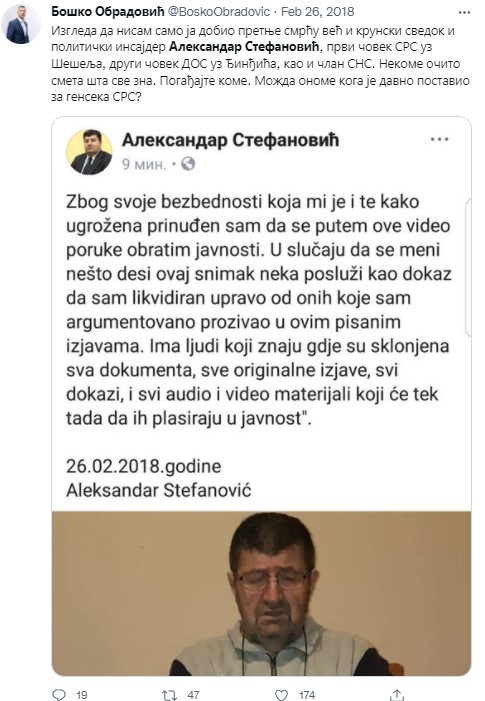Open the Александар Стефановић name in the embedded post

point(230,140)
